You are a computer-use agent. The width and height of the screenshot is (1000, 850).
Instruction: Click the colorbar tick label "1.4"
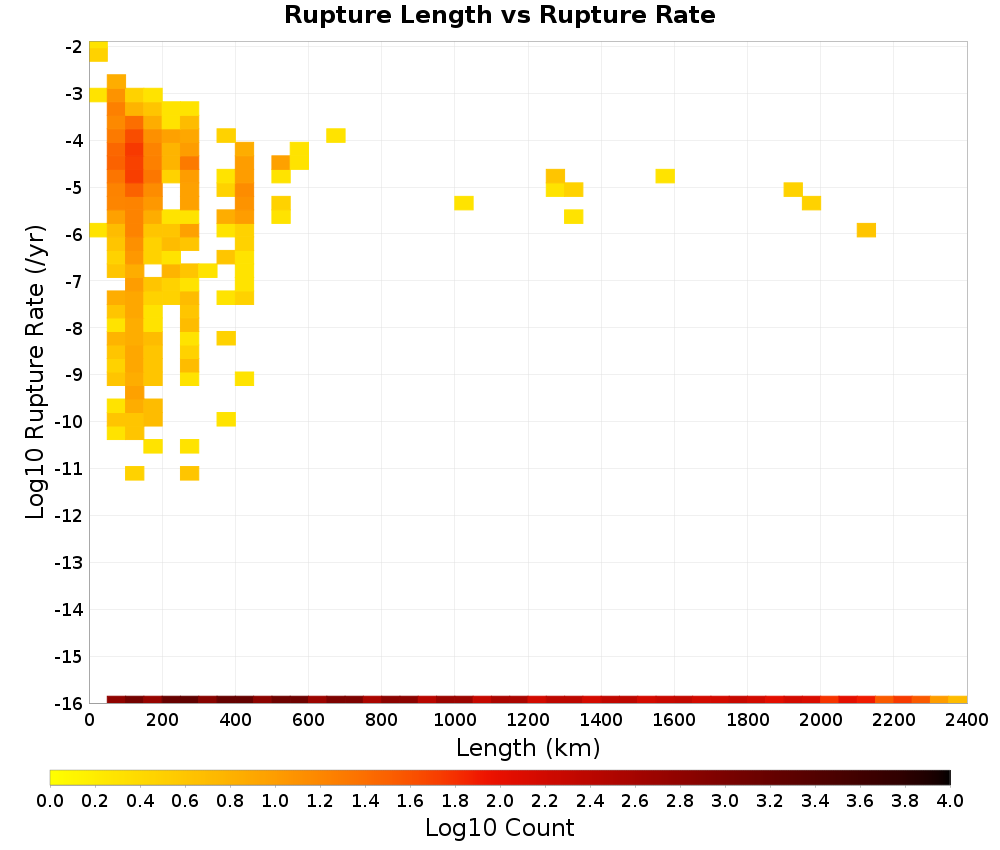tap(365, 801)
